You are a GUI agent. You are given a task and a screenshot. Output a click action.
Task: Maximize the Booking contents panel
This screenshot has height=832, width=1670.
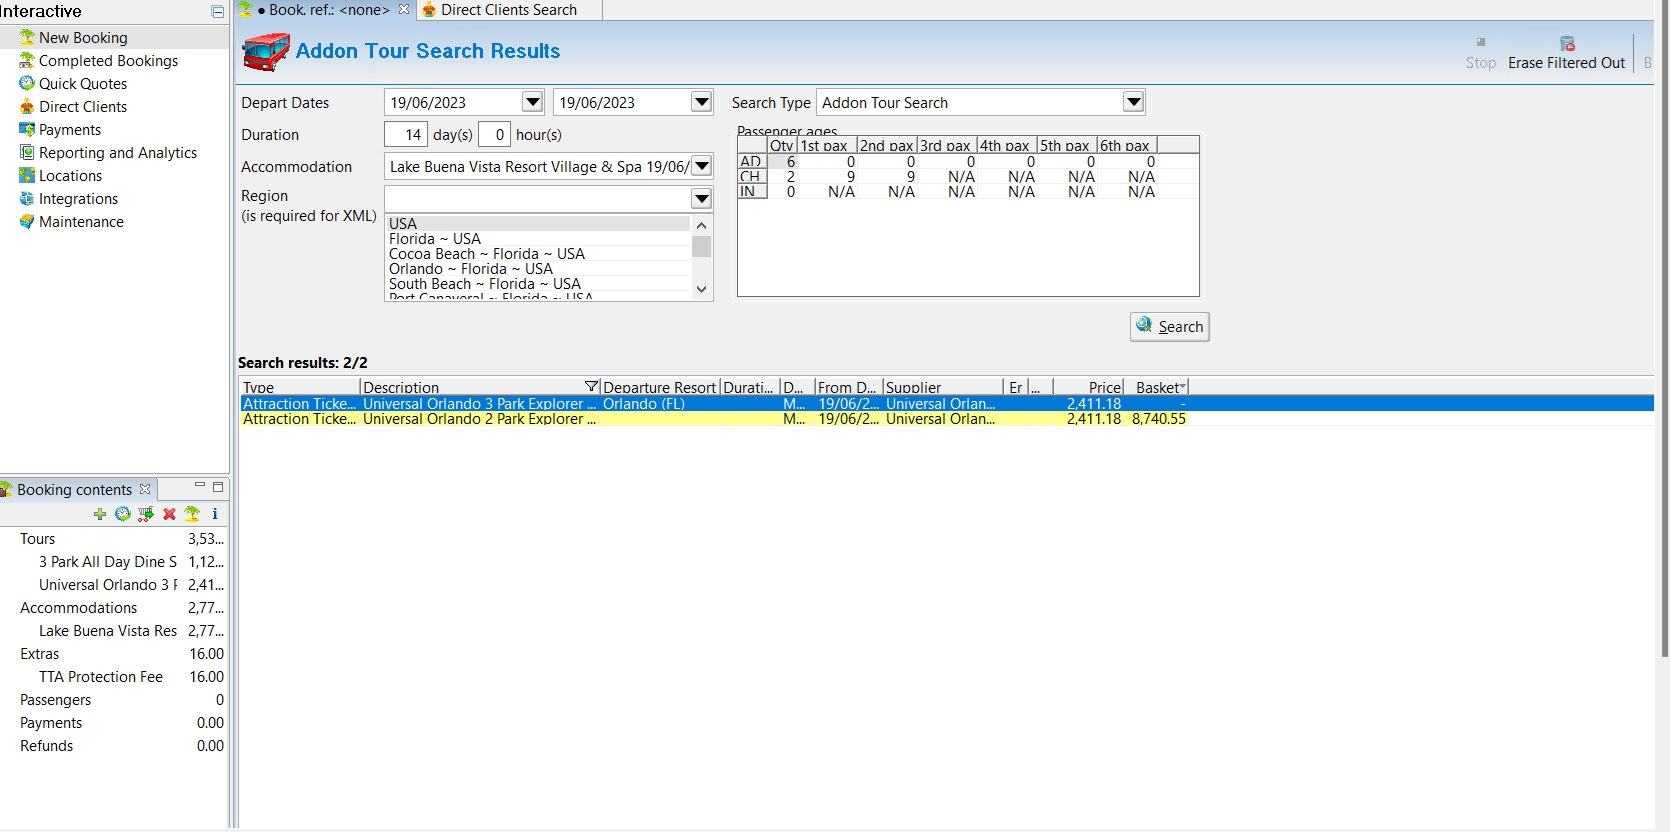tap(218, 487)
